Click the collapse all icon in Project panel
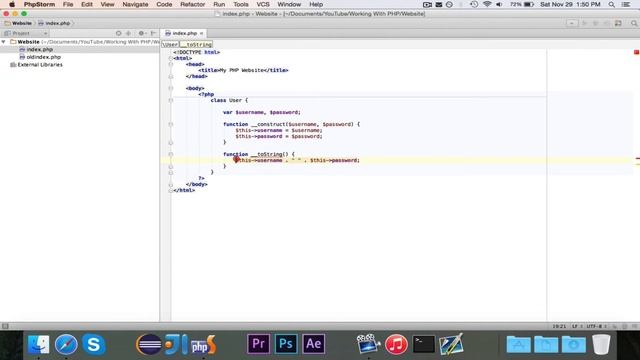This screenshot has height=360, width=640. pos(128,33)
